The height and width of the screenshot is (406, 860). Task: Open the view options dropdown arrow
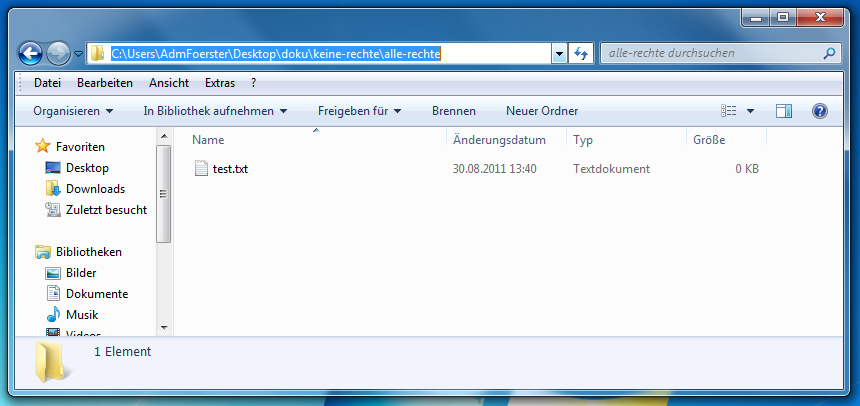[x=750, y=111]
